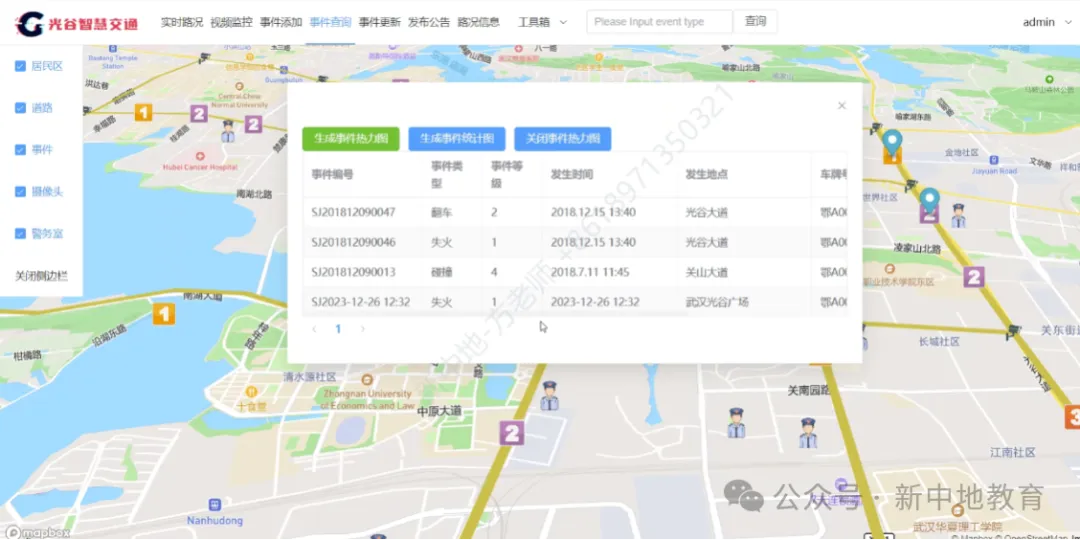Select the police officer icon above 中原大道
1080x540 pixels.
(x=549, y=395)
